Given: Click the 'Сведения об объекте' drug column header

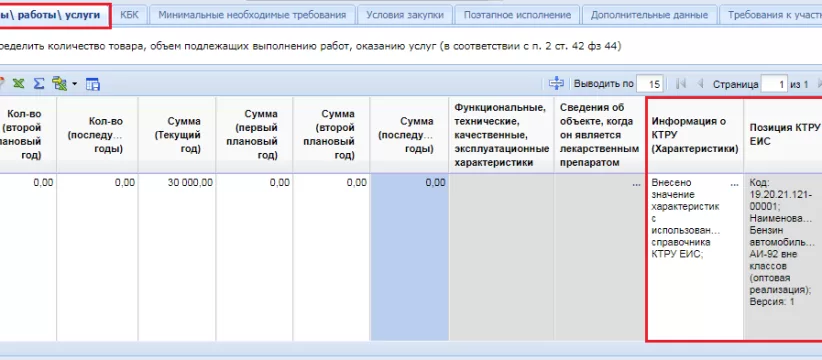Looking at the screenshot, I should tap(599, 135).
